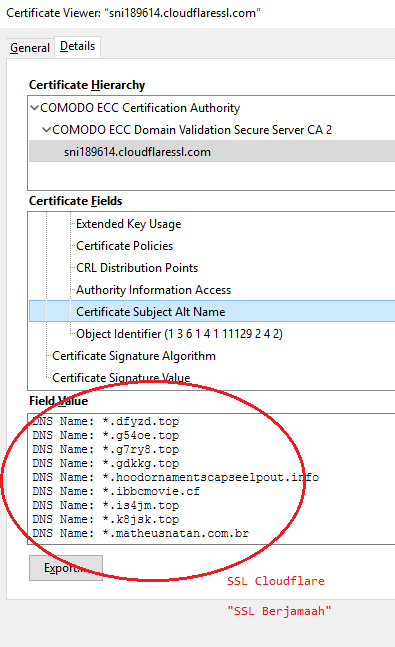
Task: Click the Export button
Action: (66, 568)
